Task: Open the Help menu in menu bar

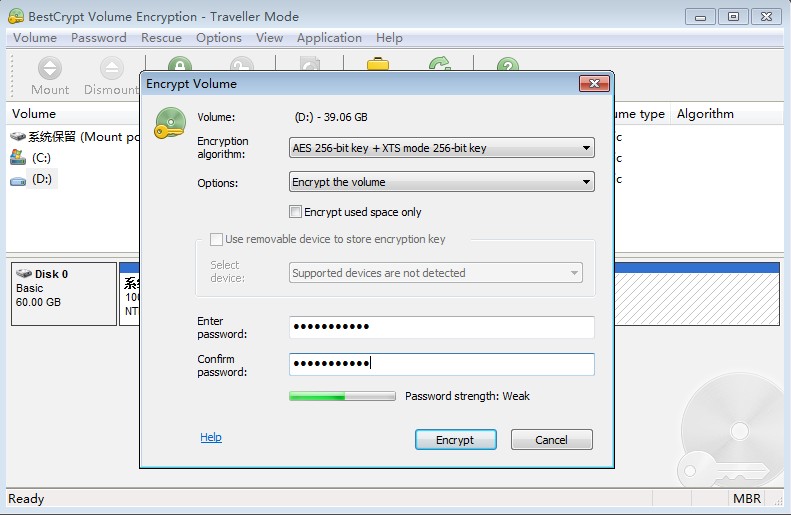Action: (389, 38)
